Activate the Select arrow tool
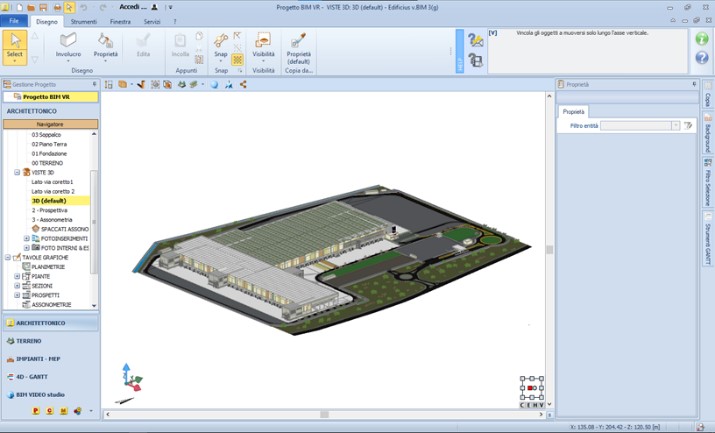The height and width of the screenshot is (433, 715). tap(15, 45)
